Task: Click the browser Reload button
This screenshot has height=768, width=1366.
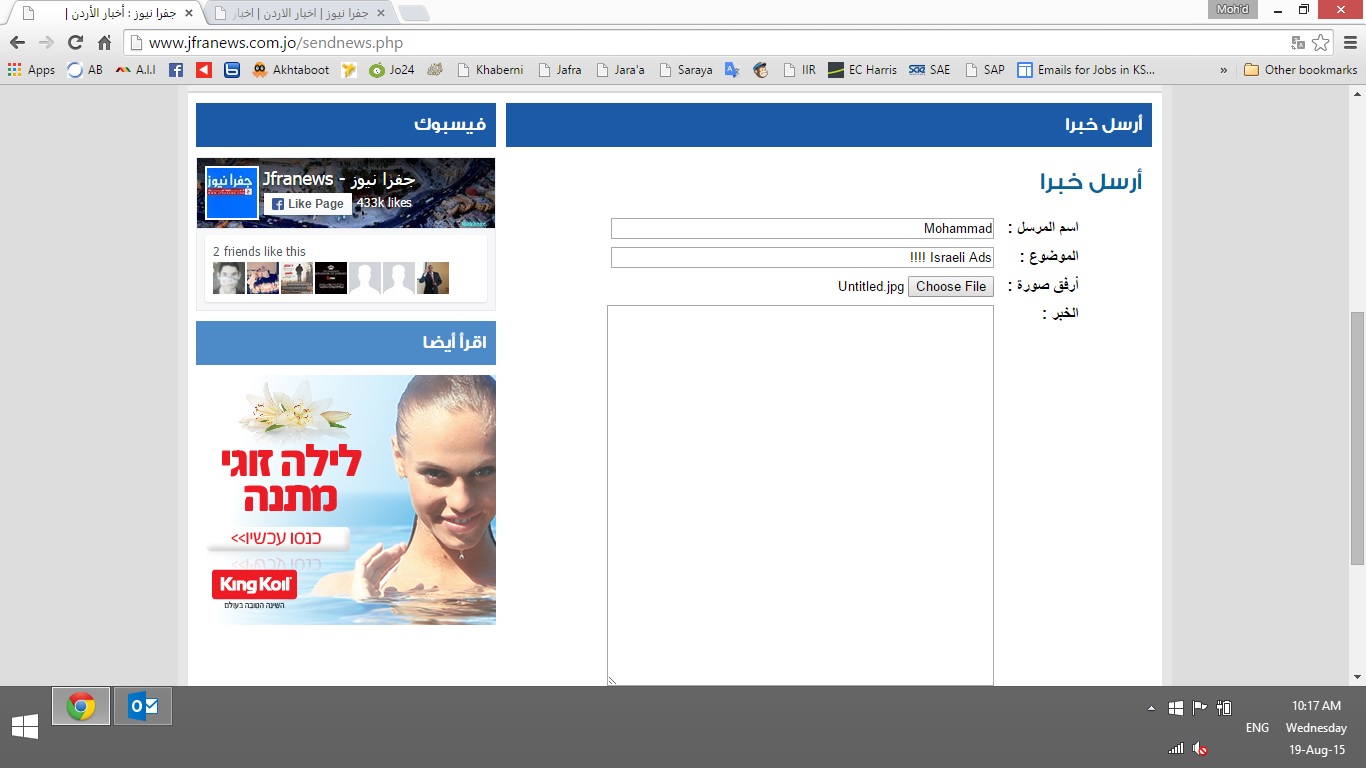Action: pyautogui.click(x=75, y=43)
